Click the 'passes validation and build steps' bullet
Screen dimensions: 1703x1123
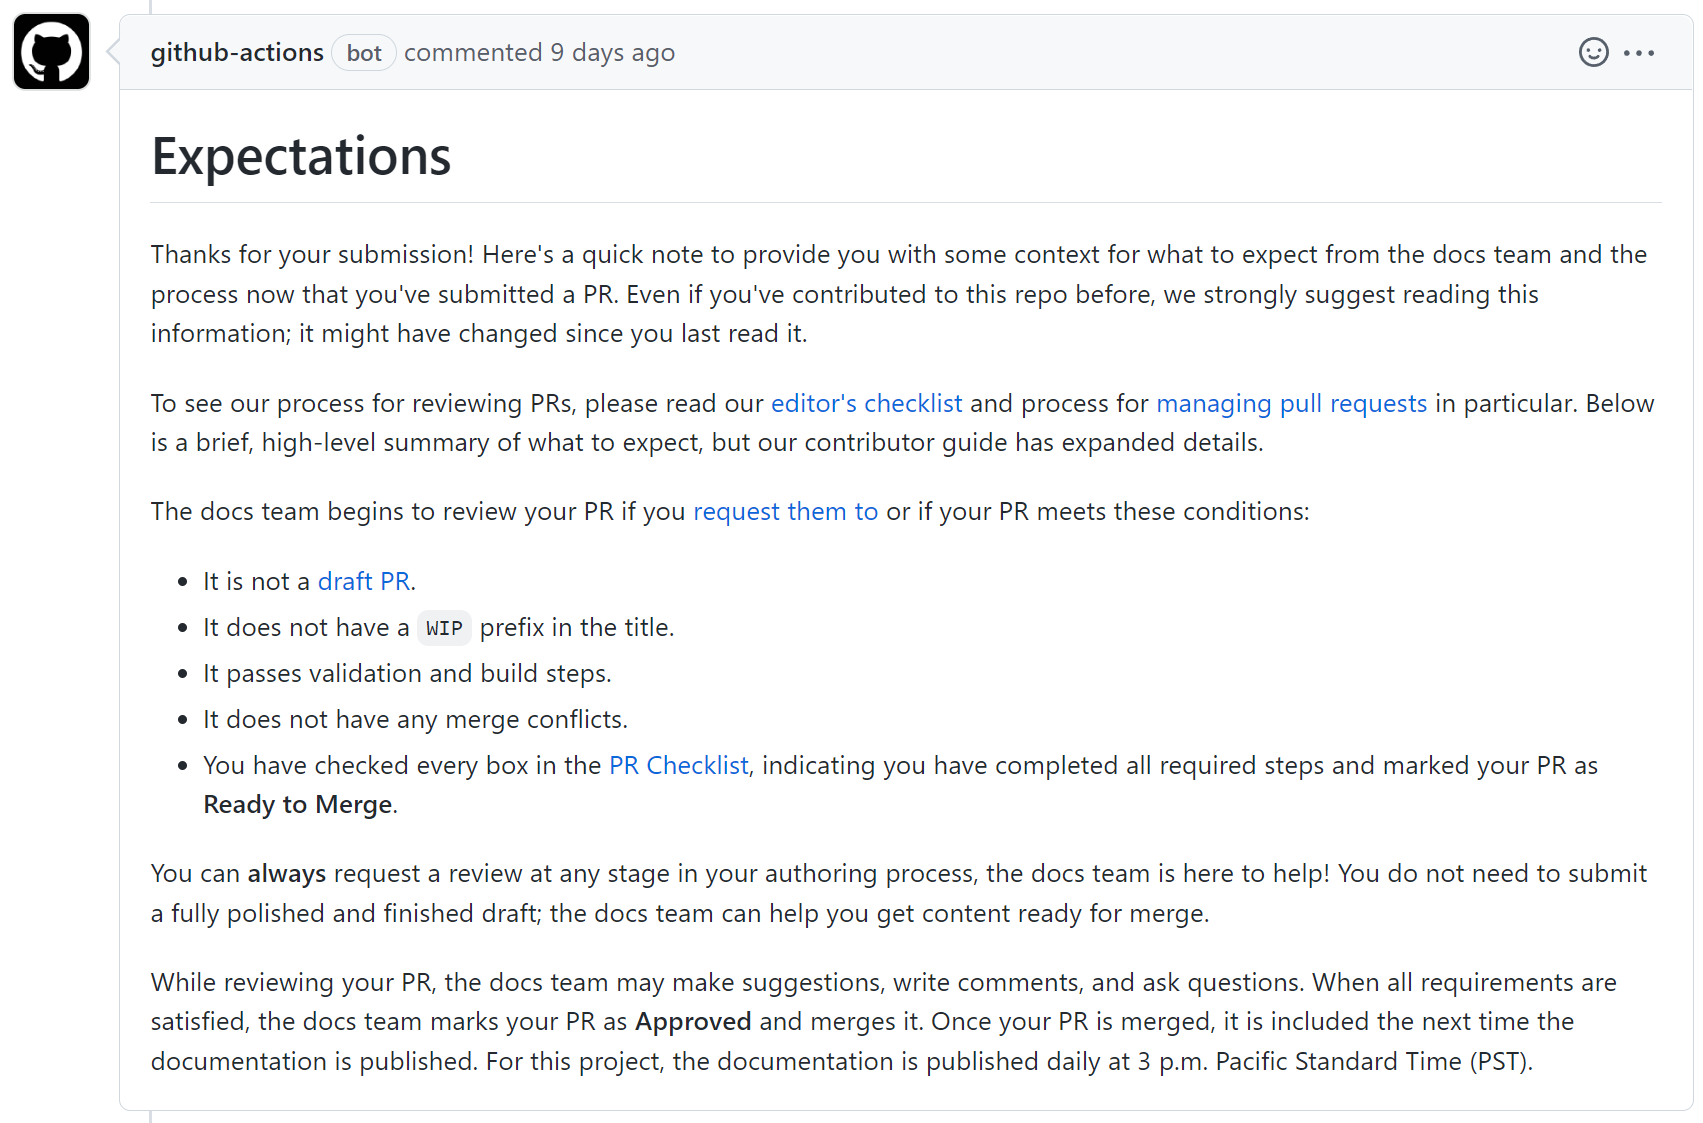pyautogui.click(x=407, y=673)
